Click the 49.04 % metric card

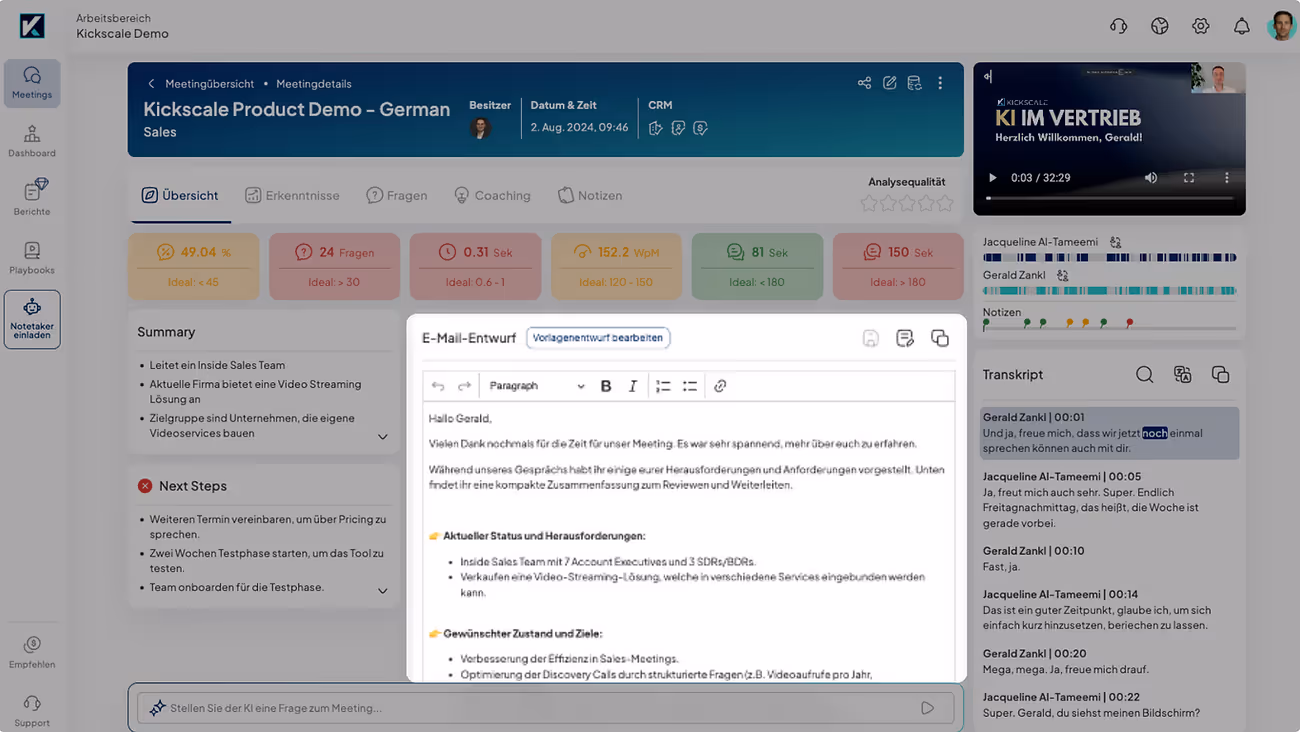coord(193,266)
